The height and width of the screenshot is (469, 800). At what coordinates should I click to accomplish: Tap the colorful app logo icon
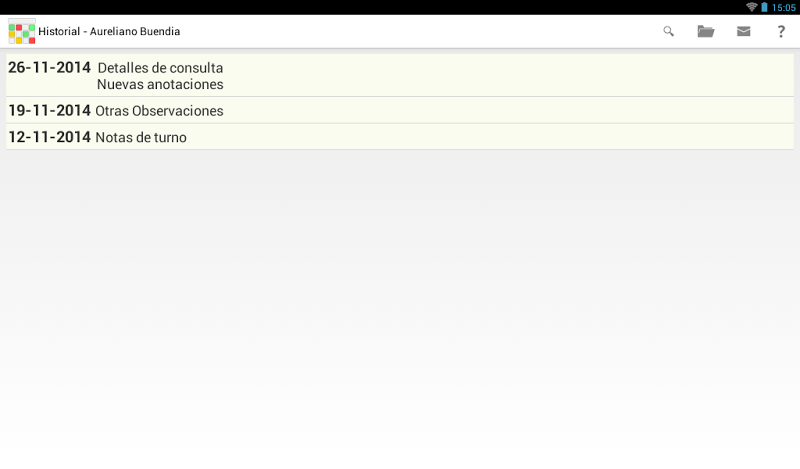(x=22, y=32)
